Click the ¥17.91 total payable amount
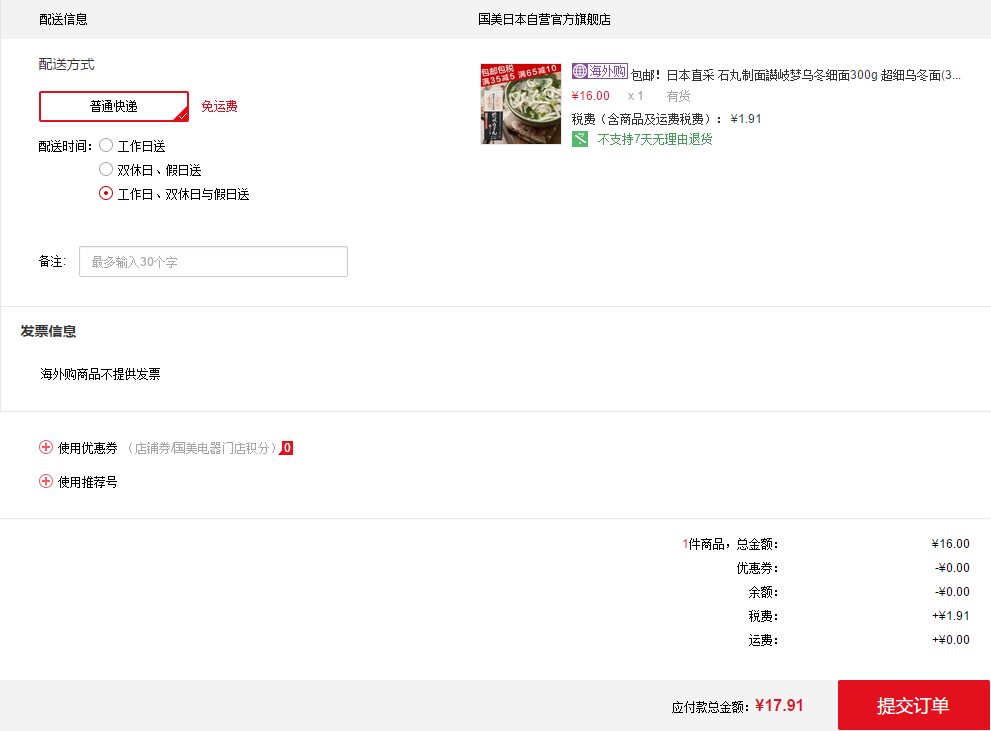 click(779, 705)
